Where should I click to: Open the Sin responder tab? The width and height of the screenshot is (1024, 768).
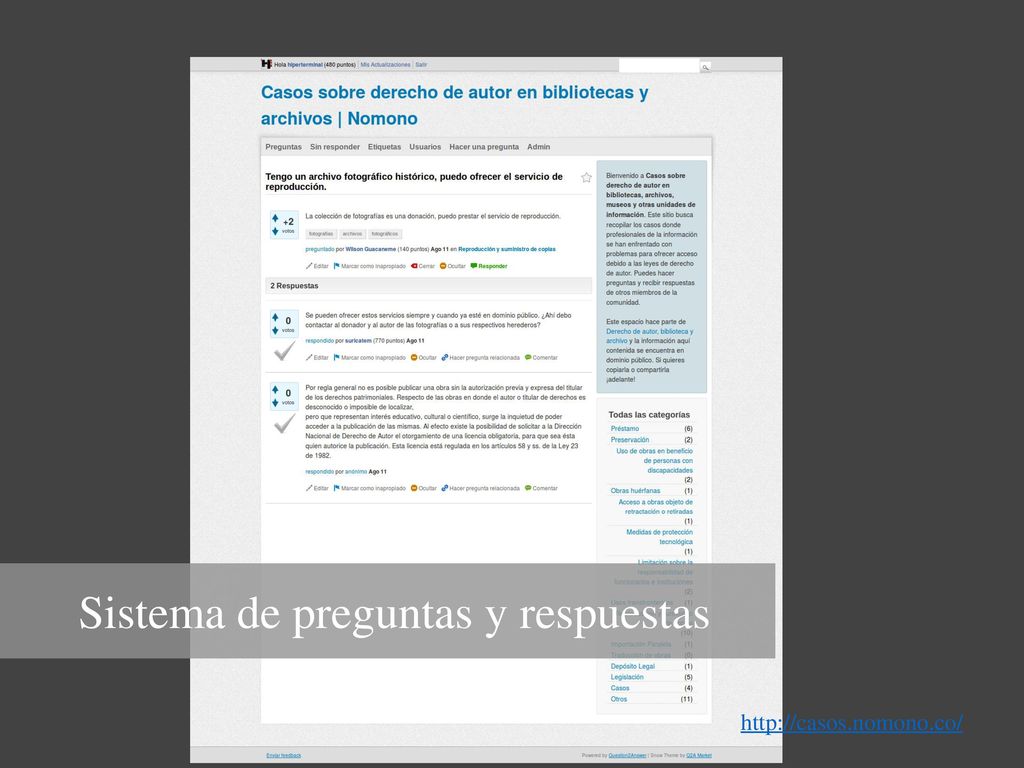coord(334,147)
